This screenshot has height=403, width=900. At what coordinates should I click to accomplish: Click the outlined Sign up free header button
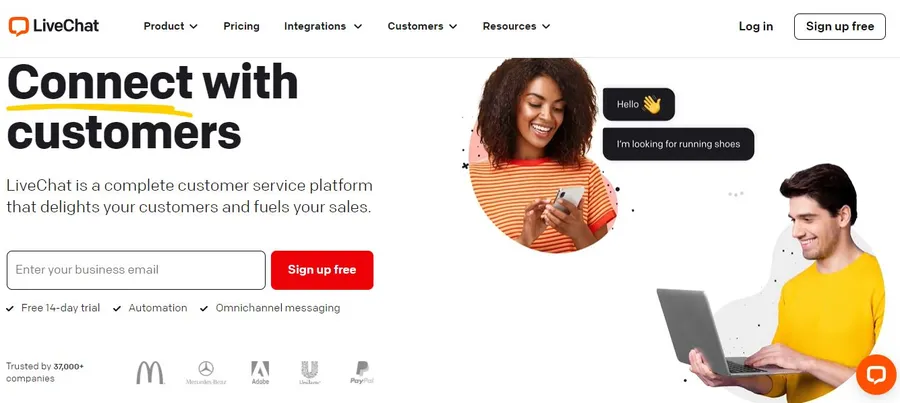pyautogui.click(x=840, y=26)
